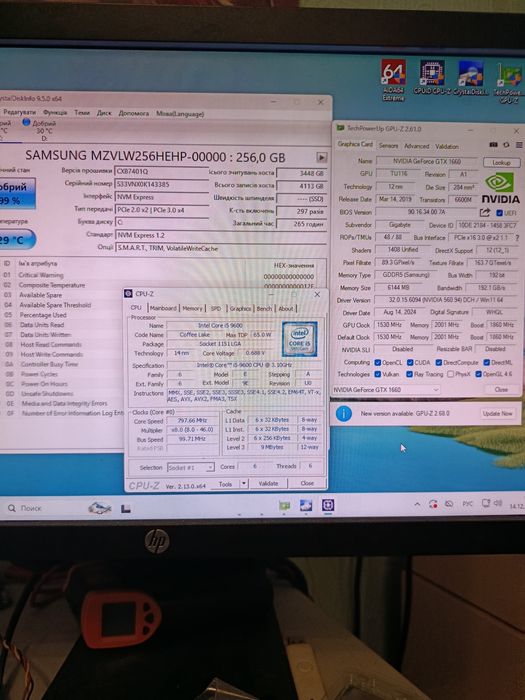Open CrystalDiskInfo Theme menu
The height and width of the screenshot is (700, 525).
coord(82,113)
